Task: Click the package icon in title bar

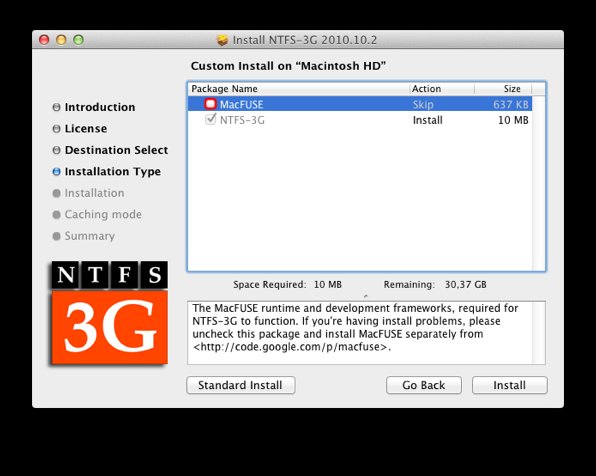Action: pyautogui.click(x=222, y=40)
